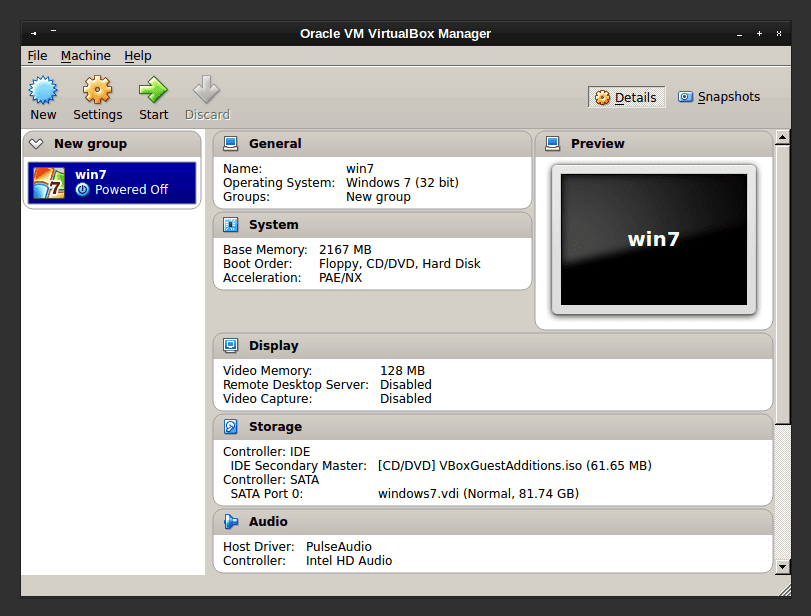Click the Preview section icon
Screen dimensions: 811x616
coord(553,144)
